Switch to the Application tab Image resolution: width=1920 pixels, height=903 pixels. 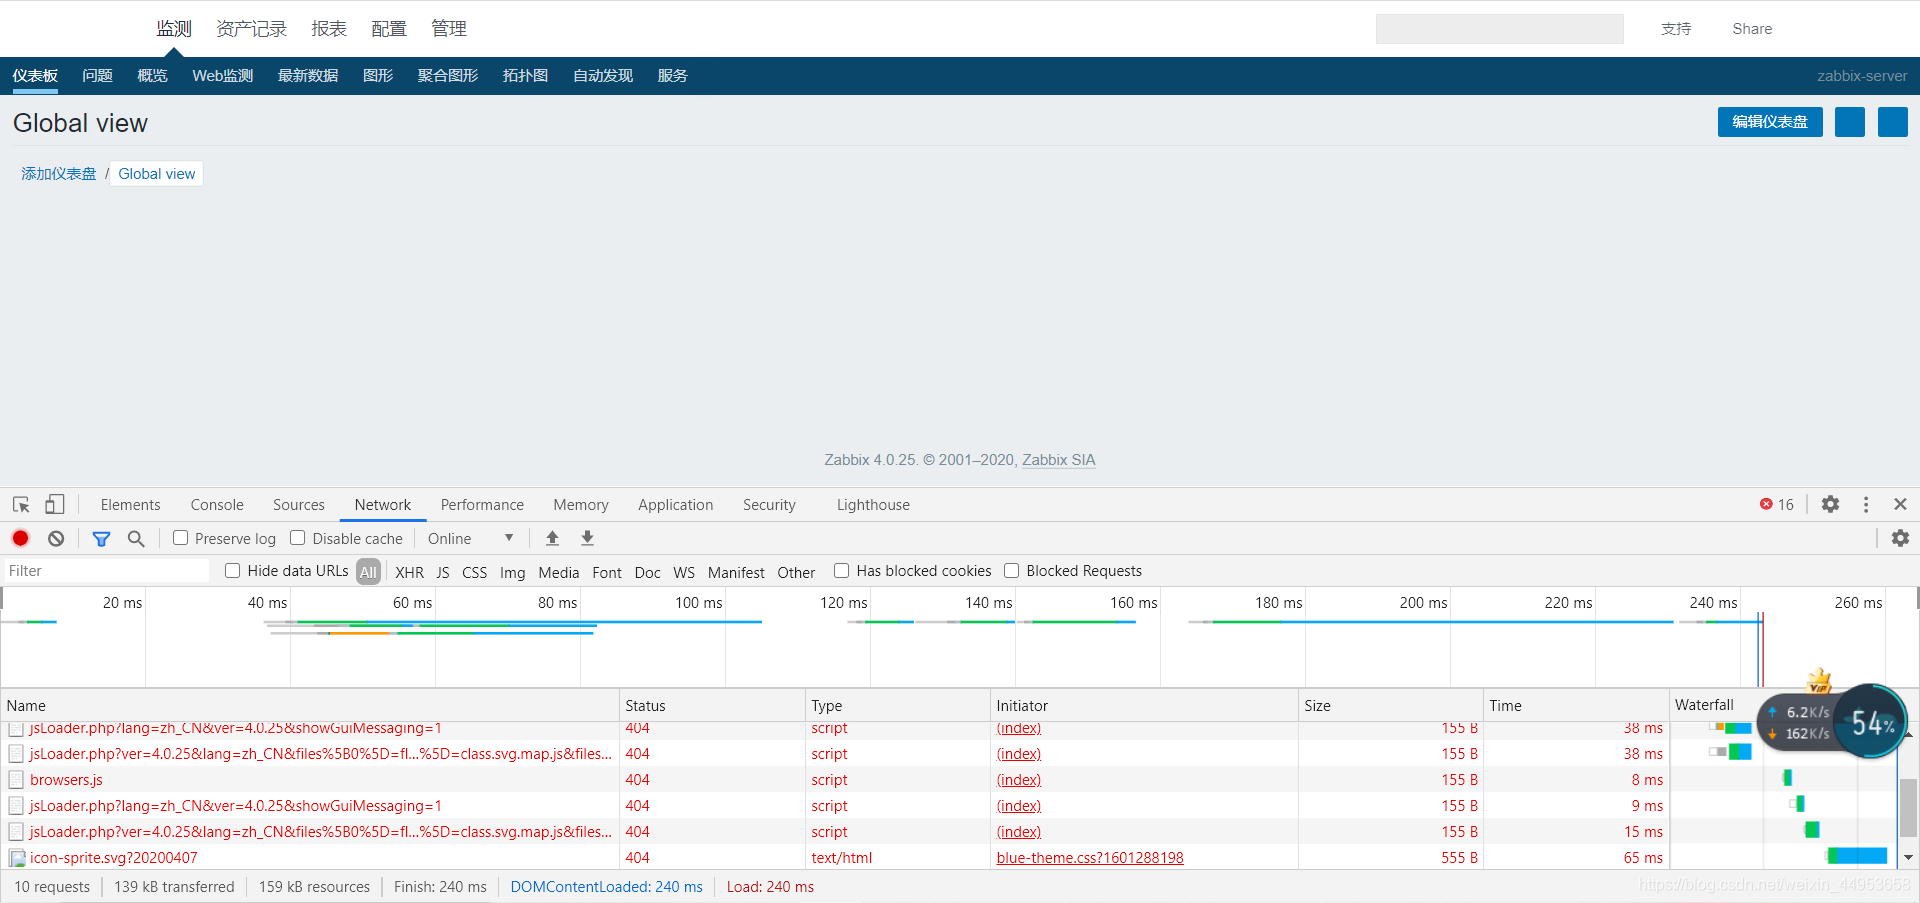click(x=676, y=505)
